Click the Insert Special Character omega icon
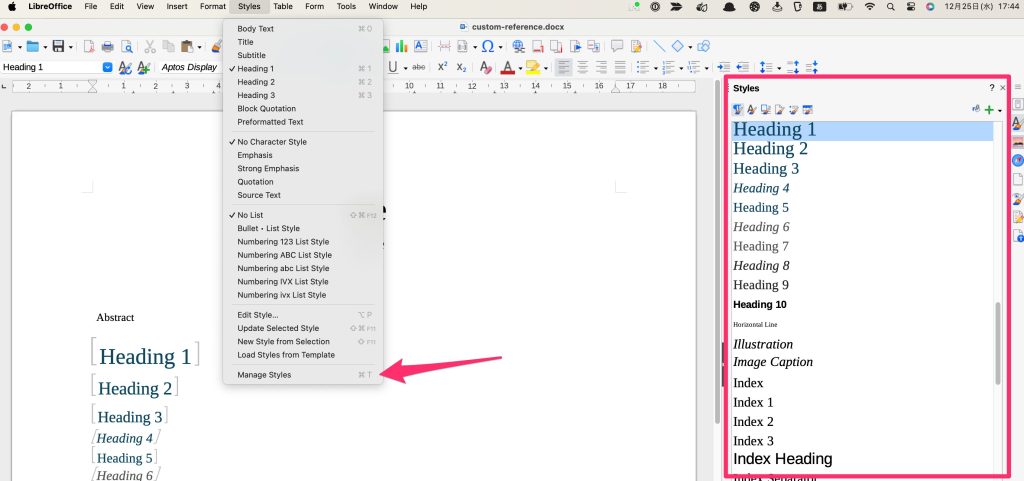The width and height of the screenshot is (1024, 481). click(487, 46)
